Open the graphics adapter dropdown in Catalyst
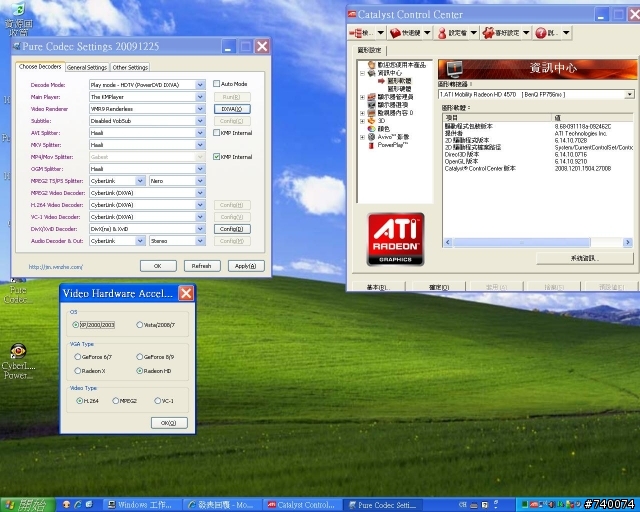Screen dimensions: 640x512 [630, 94]
